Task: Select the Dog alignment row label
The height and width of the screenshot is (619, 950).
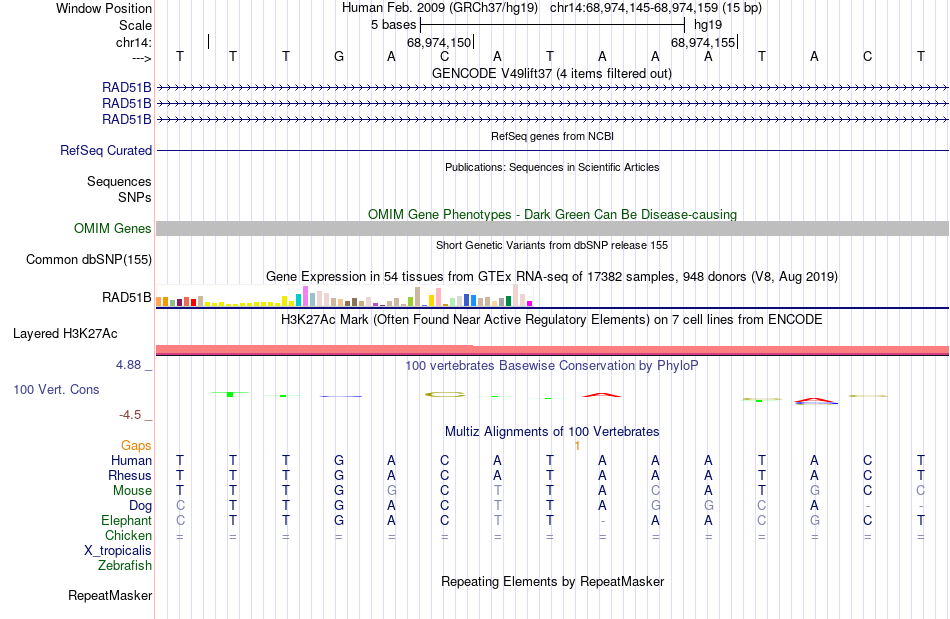Action: tap(140, 505)
